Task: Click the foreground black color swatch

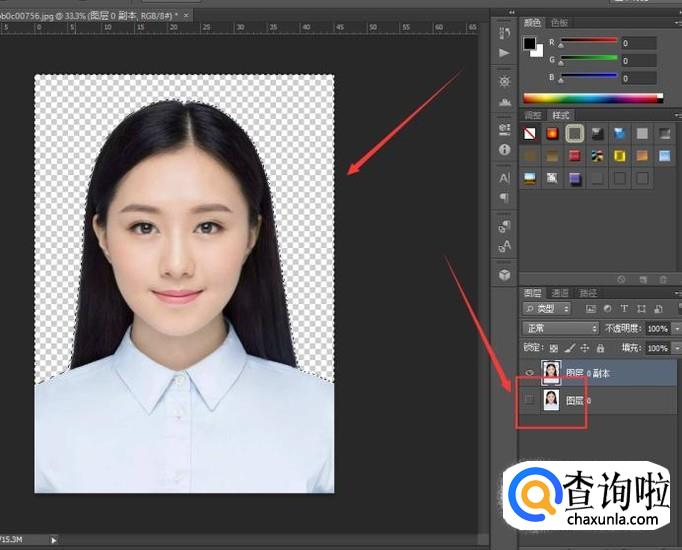Action: point(530,44)
